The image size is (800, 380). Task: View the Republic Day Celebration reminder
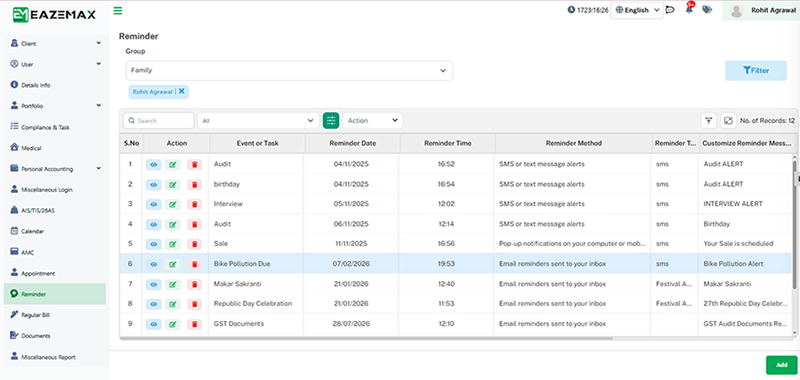tap(154, 304)
